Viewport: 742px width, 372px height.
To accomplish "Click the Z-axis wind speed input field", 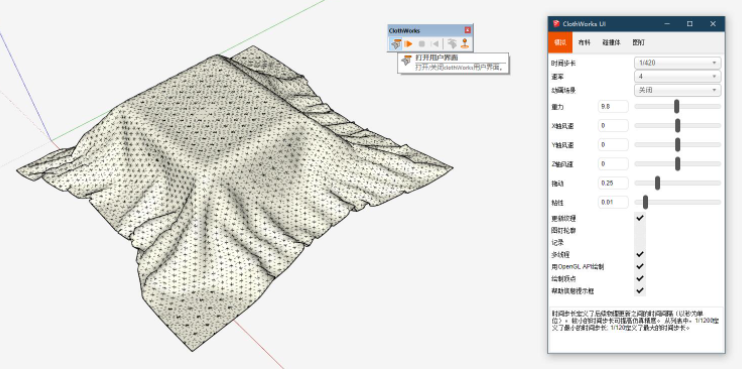I will click(613, 164).
